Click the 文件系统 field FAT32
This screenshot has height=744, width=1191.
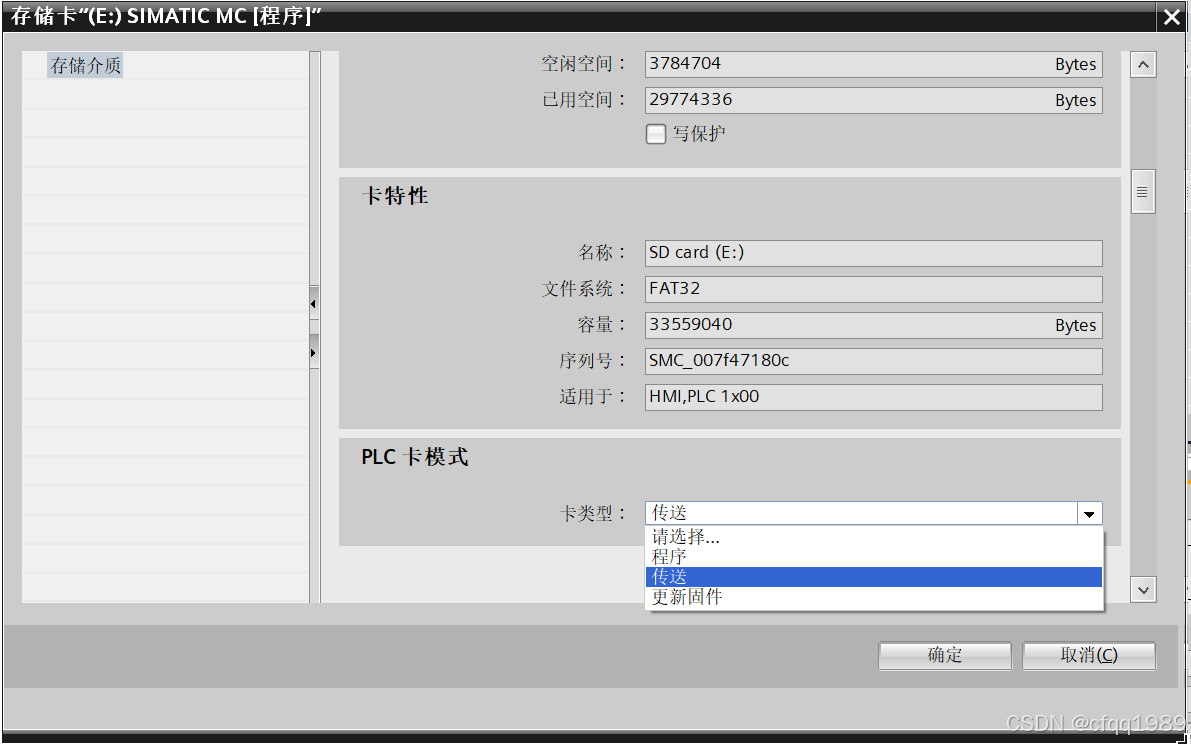[874, 289]
